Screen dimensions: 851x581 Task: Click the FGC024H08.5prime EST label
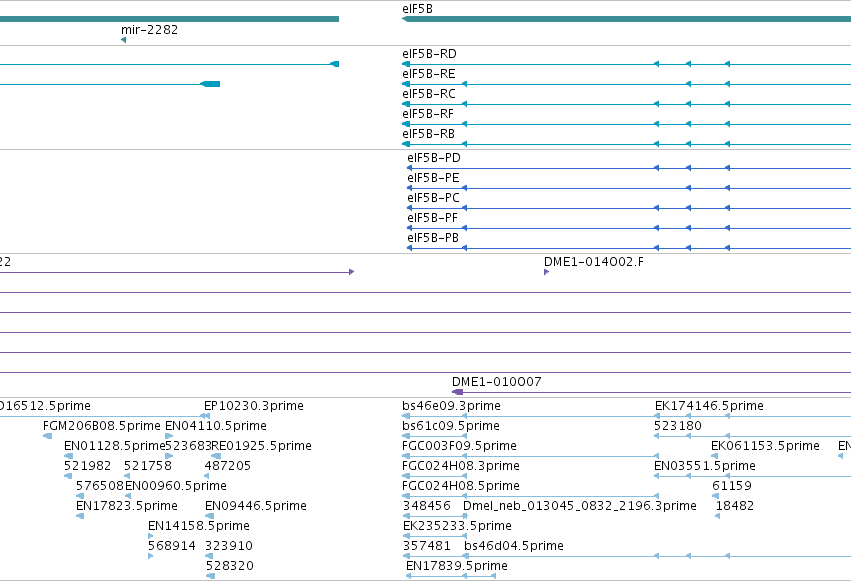(461, 486)
